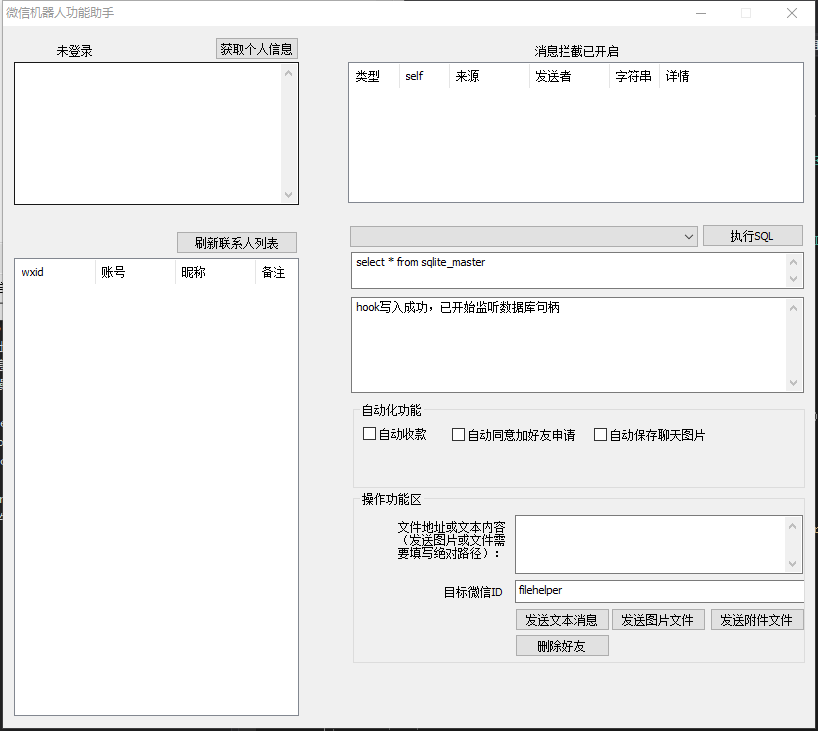Close the 微信机器人功能助手 window

click(792, 13)
